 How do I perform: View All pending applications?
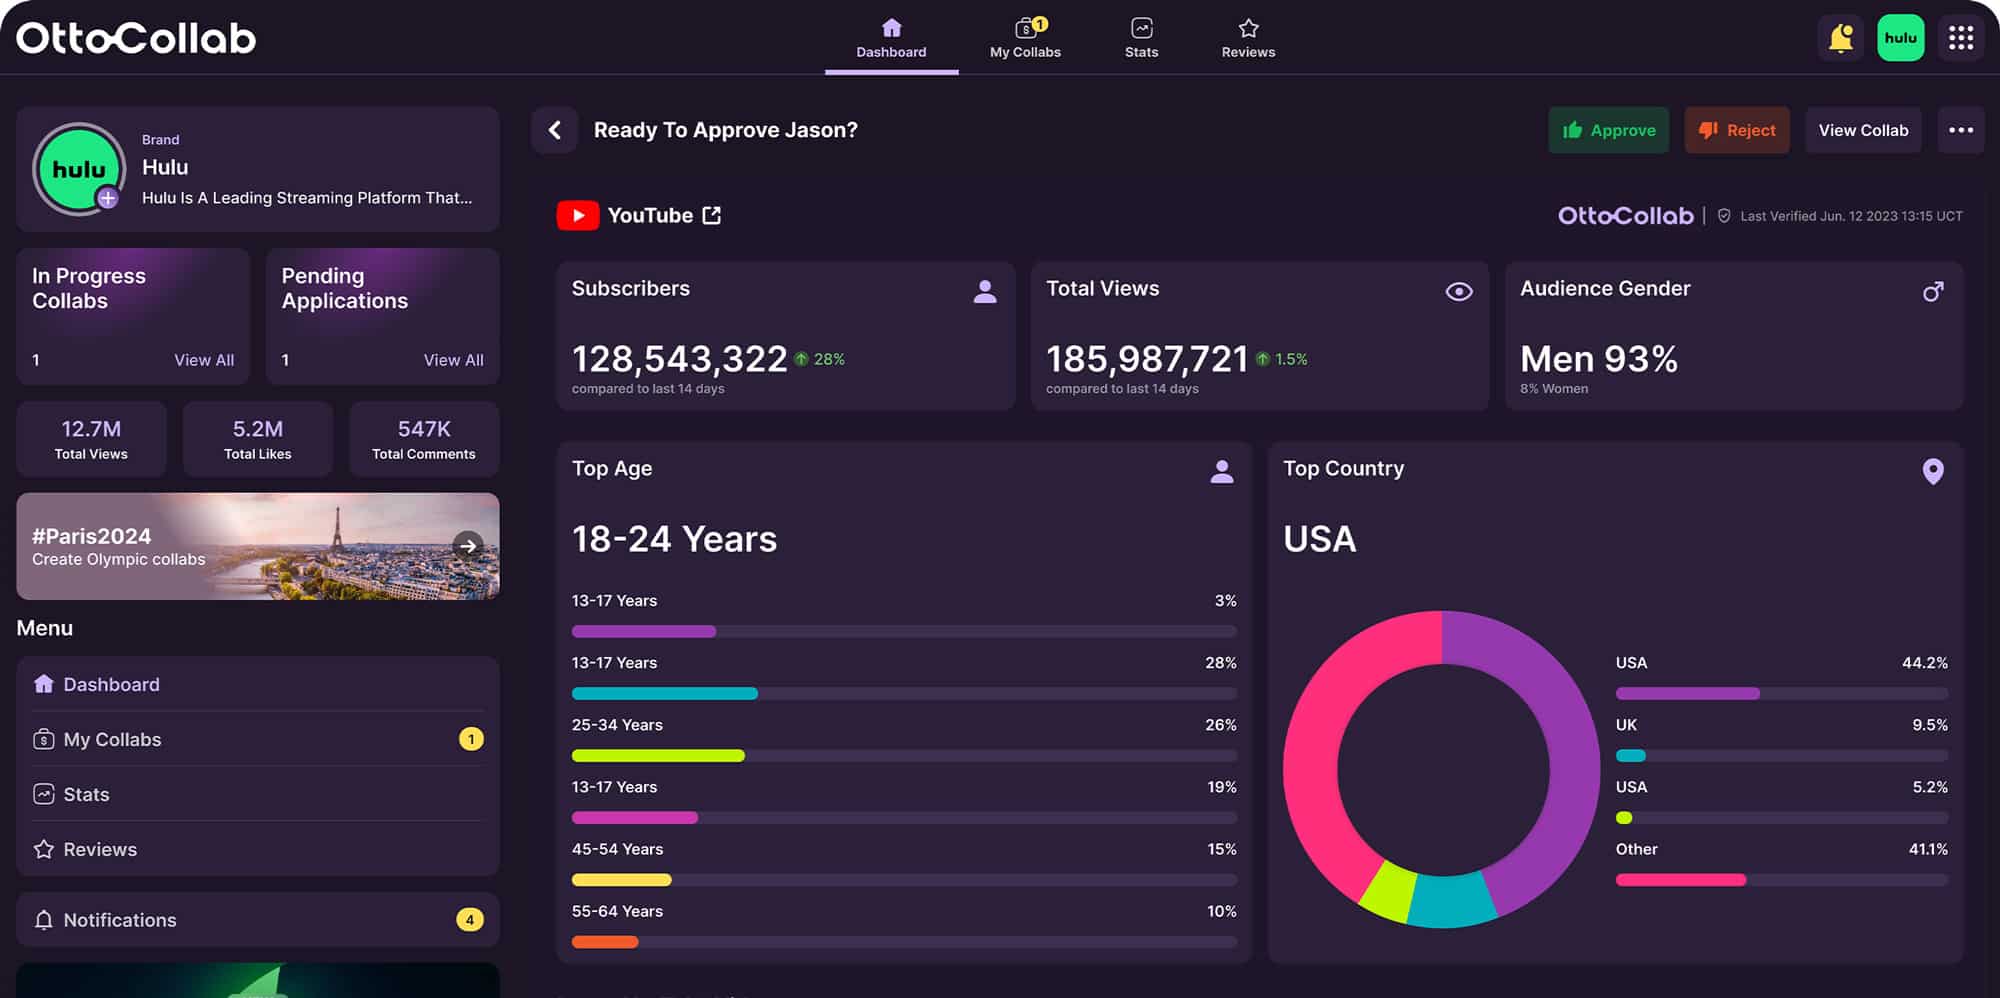pos(453,360)
